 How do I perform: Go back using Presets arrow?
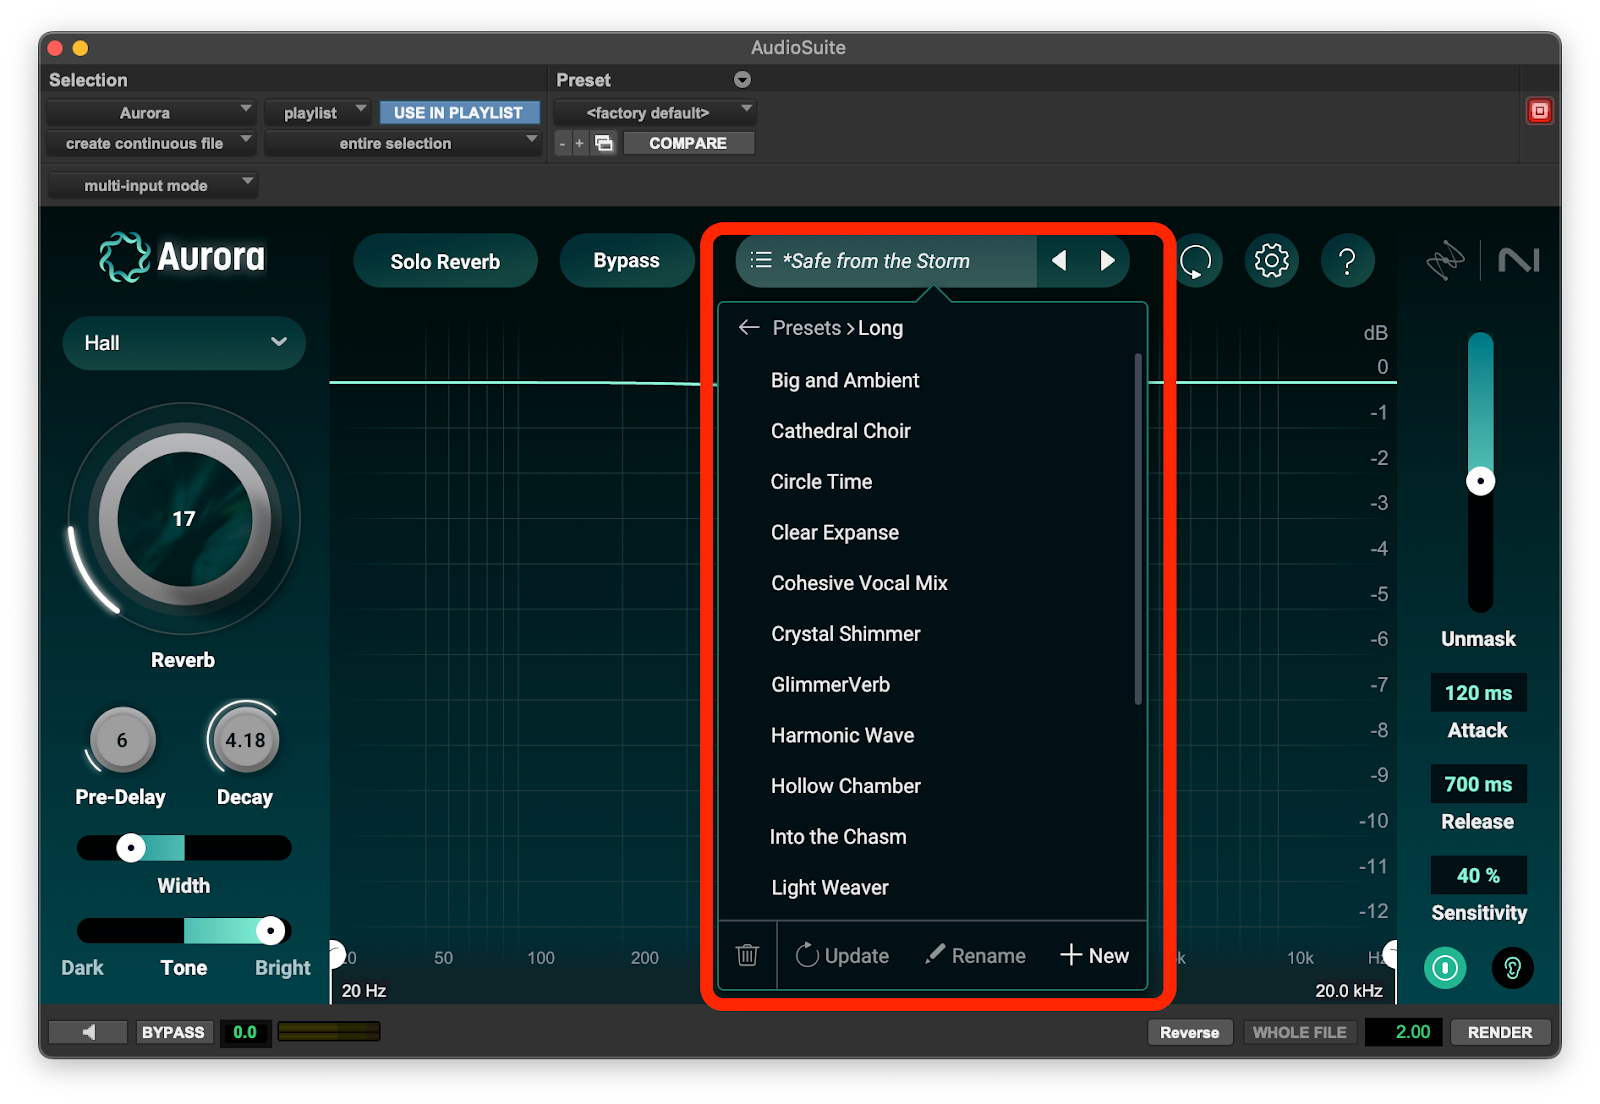point(749,327)
